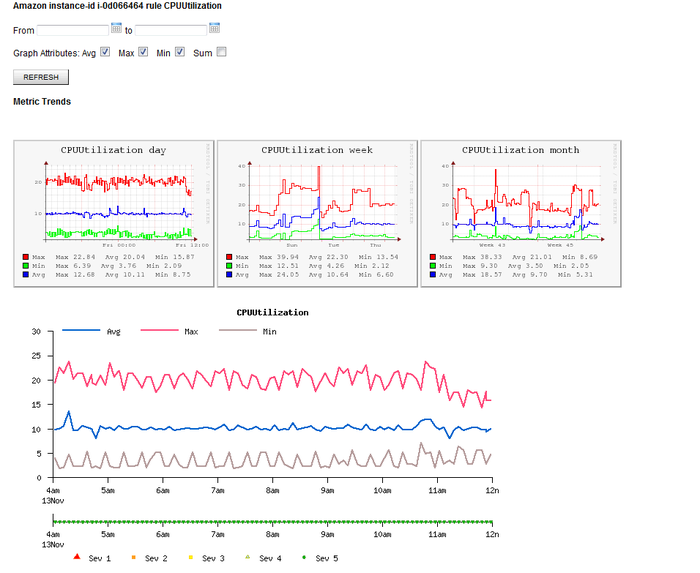
Task: Click the green Sev 5 dot icon
Action: (x=304, y=557)
